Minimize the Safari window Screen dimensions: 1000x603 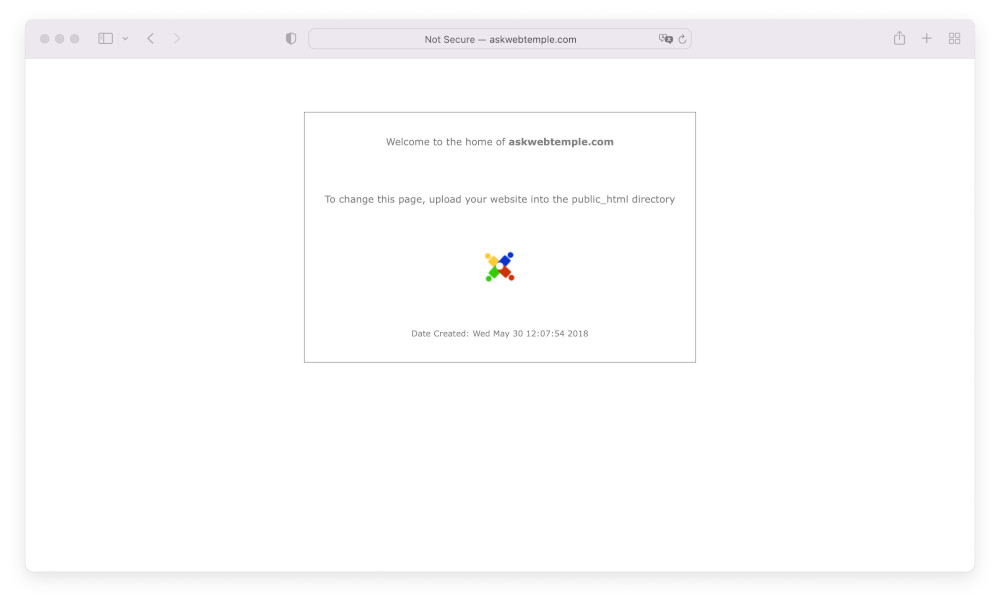pyautogui.click(x=59, y=39)
